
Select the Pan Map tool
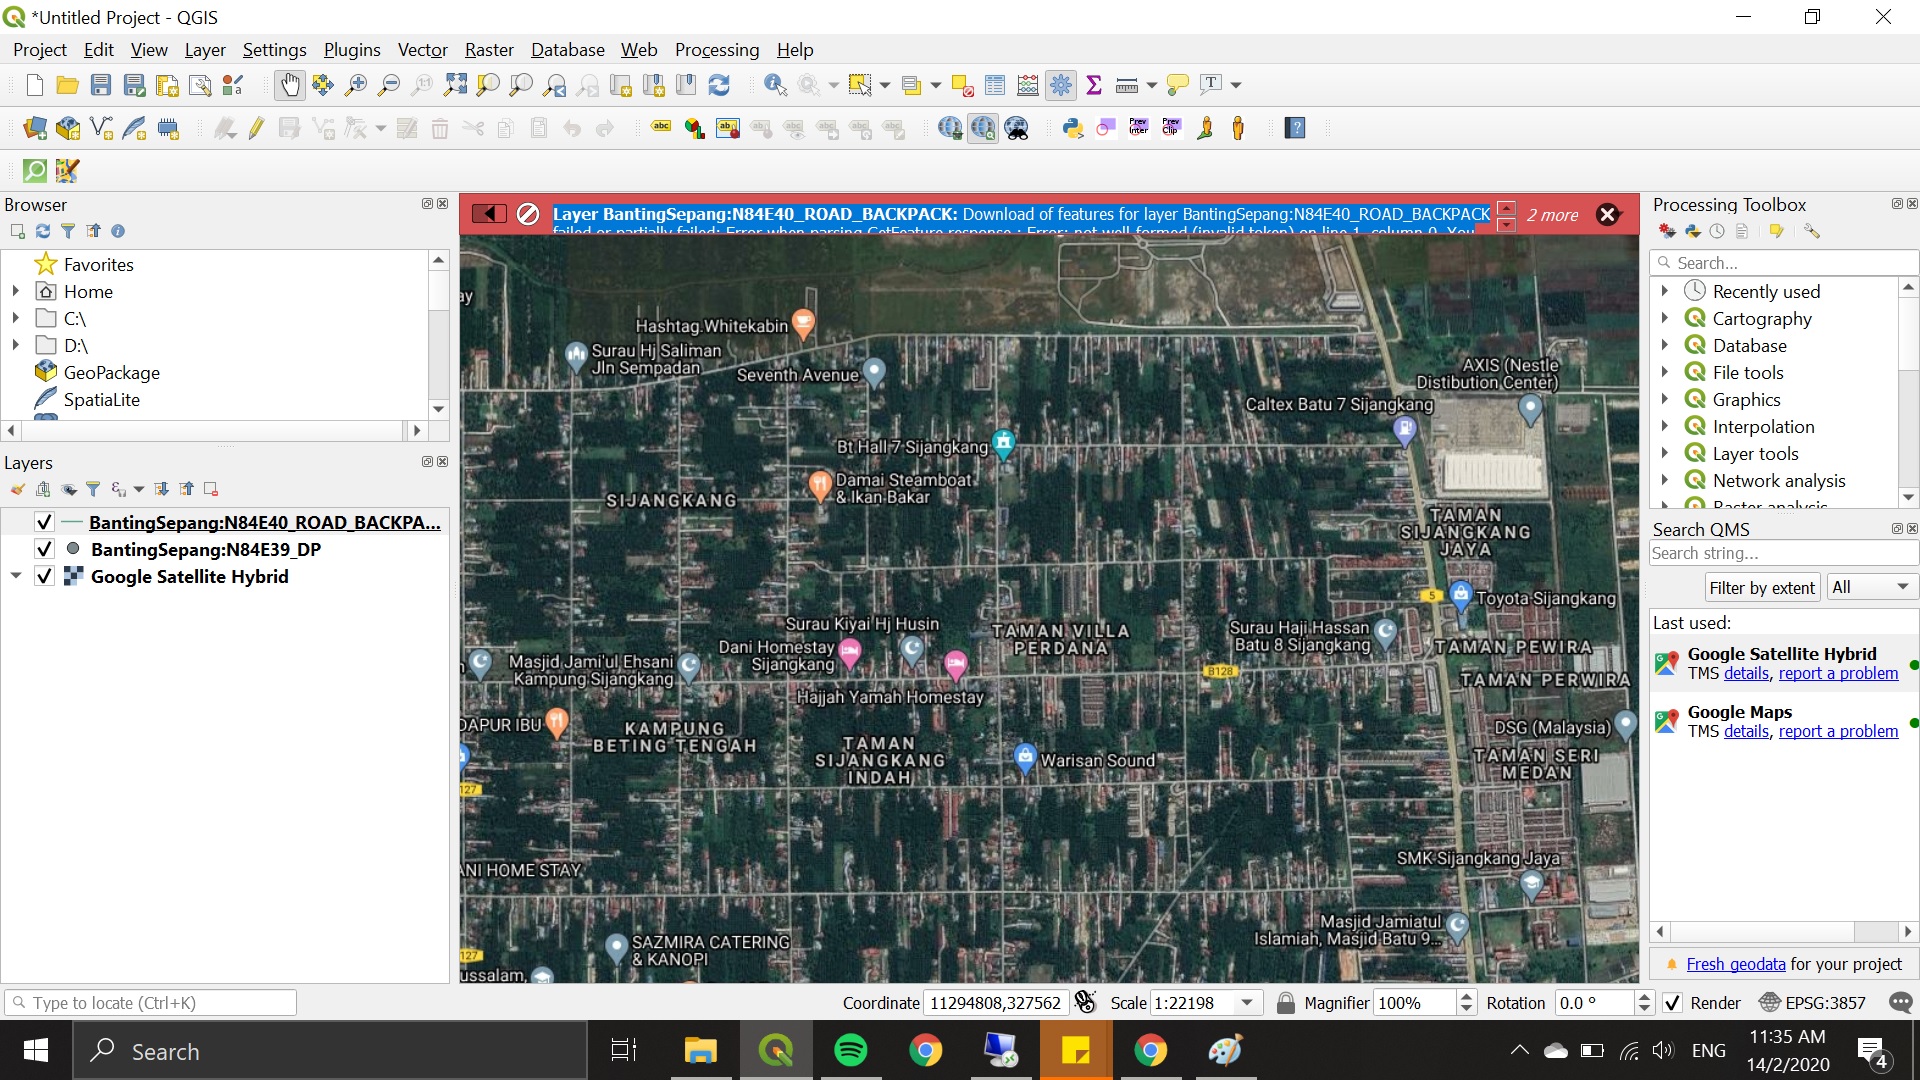[x=289, y=85]
